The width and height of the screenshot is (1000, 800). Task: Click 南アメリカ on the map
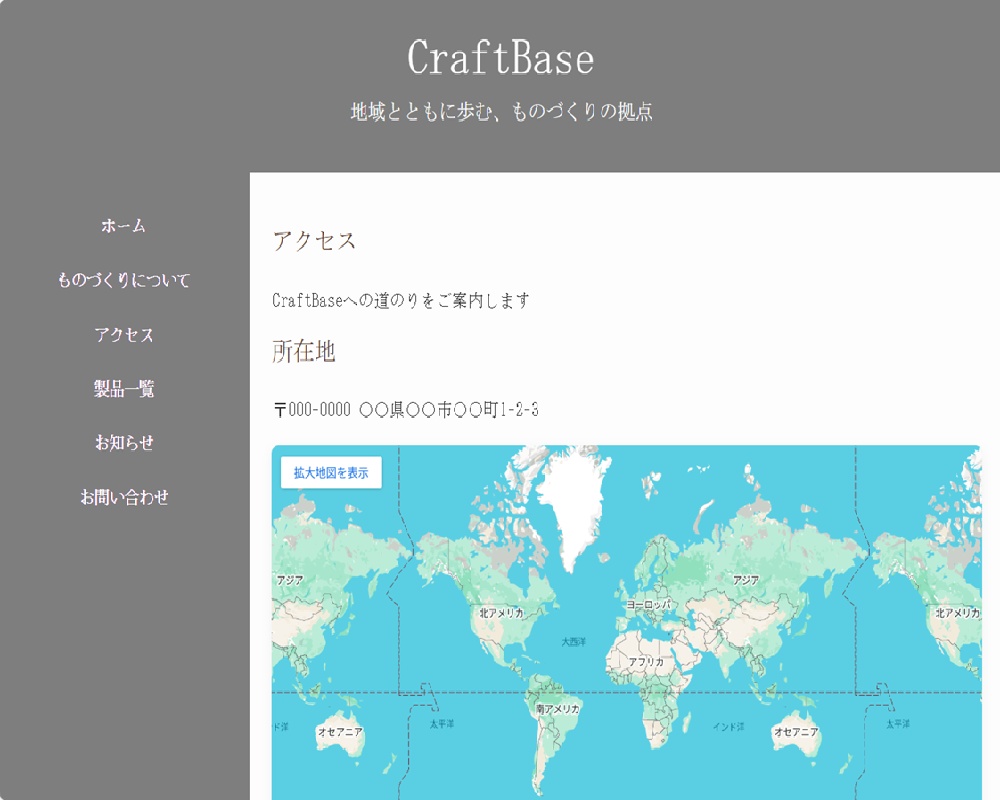coord(556,707)
